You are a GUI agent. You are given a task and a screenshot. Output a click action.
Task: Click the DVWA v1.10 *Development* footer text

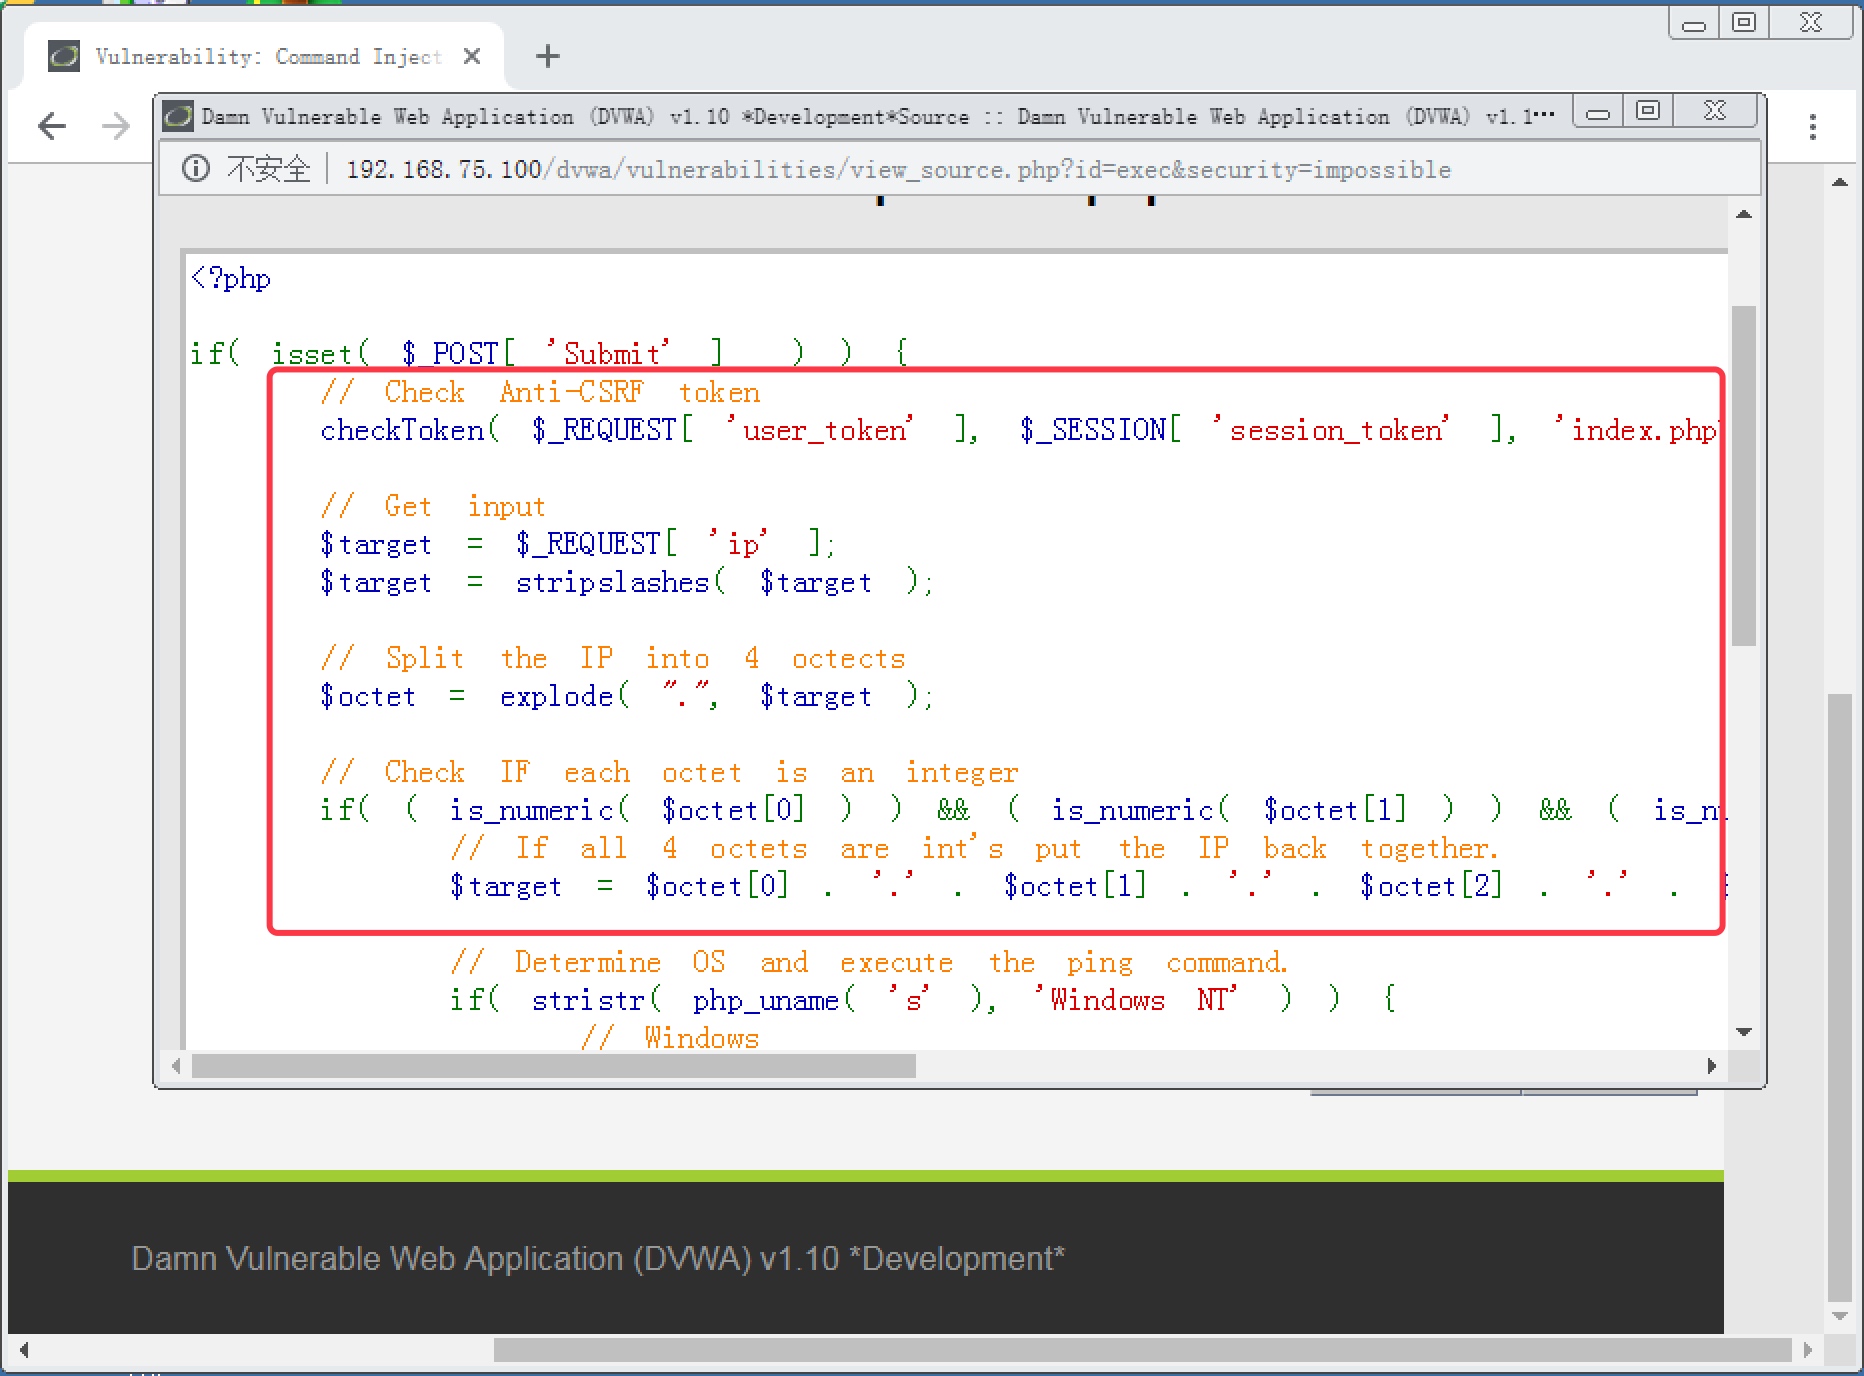598,1258
